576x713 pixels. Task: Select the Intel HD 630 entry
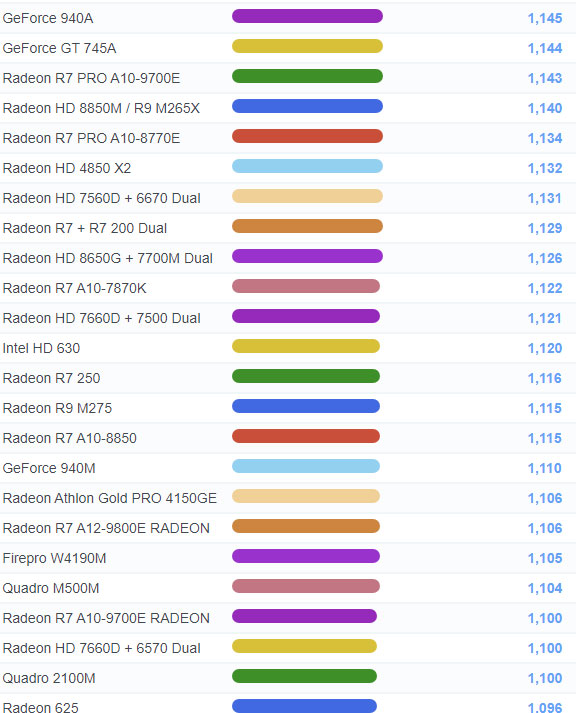41,348
